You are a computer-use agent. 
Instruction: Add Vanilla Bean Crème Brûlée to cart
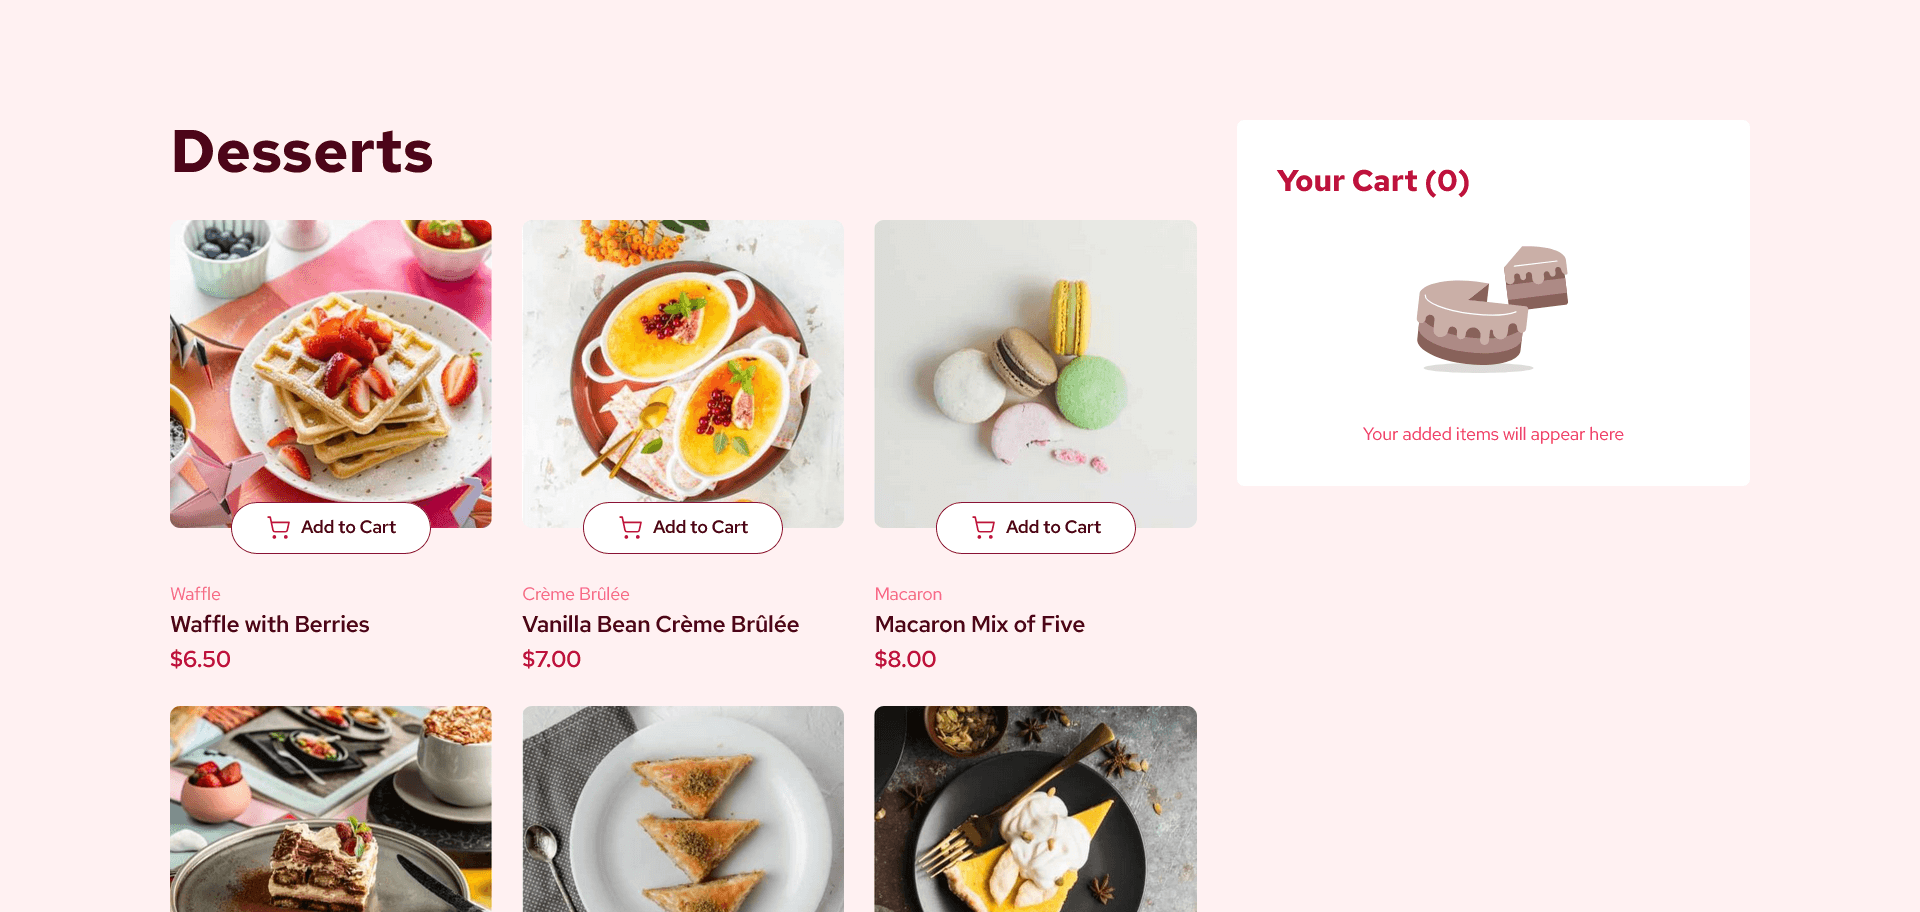[683, 528]
